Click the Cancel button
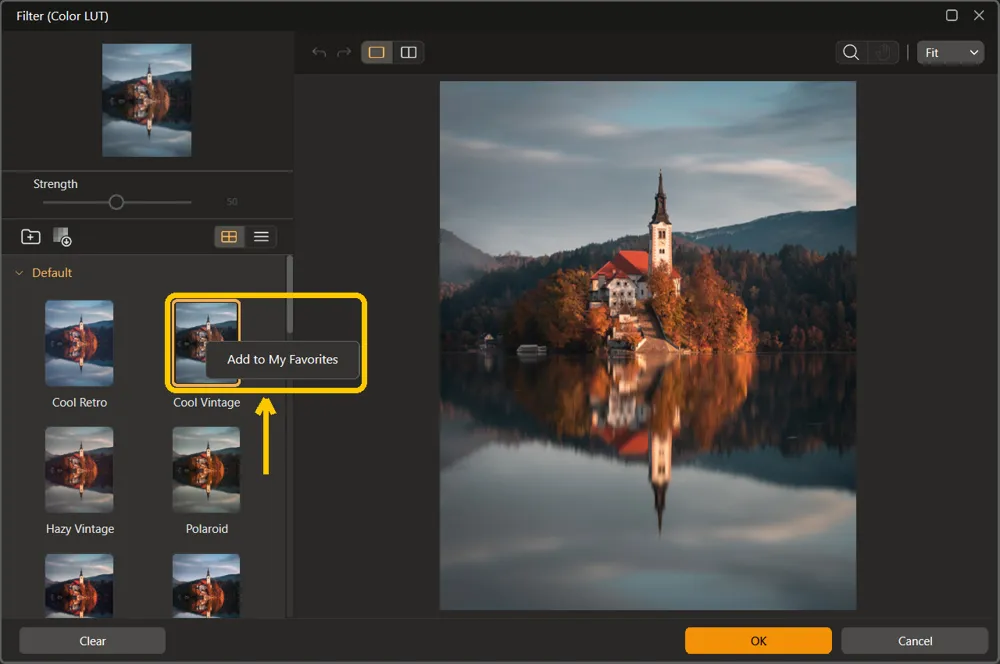The width and height of the screenshot is (1000, 664). 915,641
